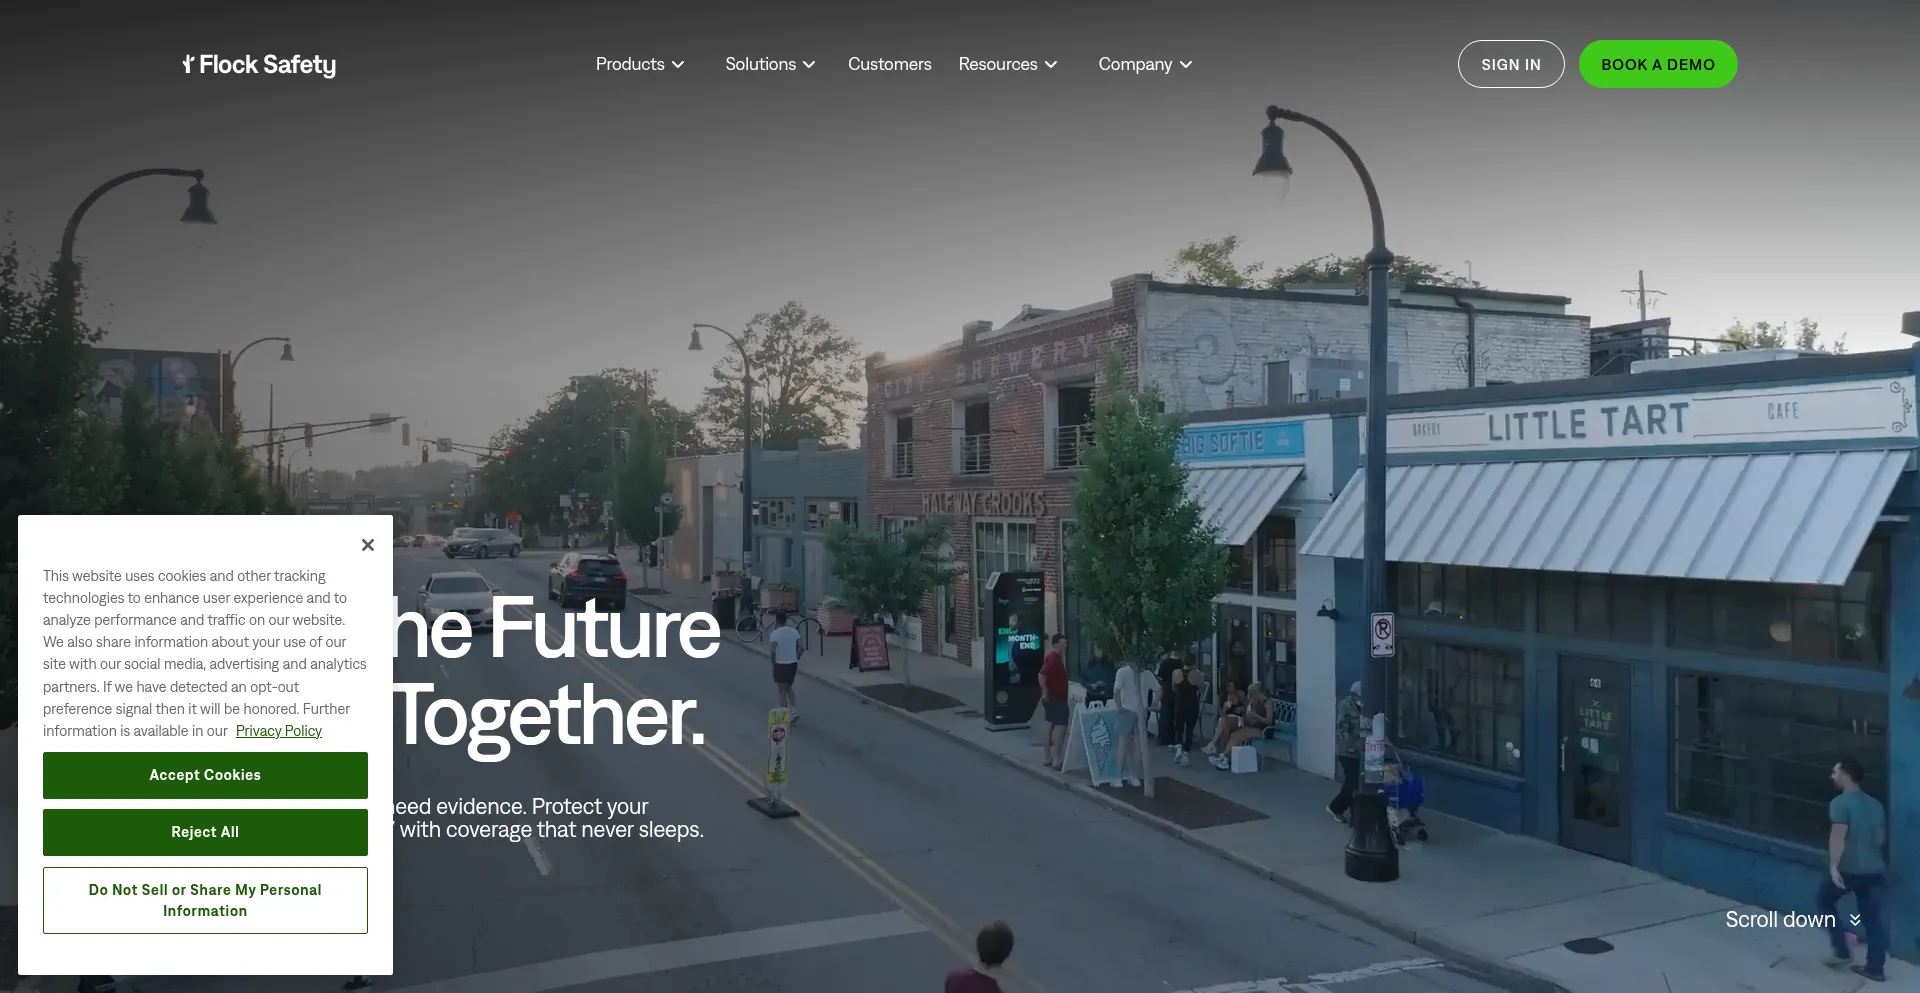Open the Privacy Policy link
The image size is (1920, 993).
279,731
